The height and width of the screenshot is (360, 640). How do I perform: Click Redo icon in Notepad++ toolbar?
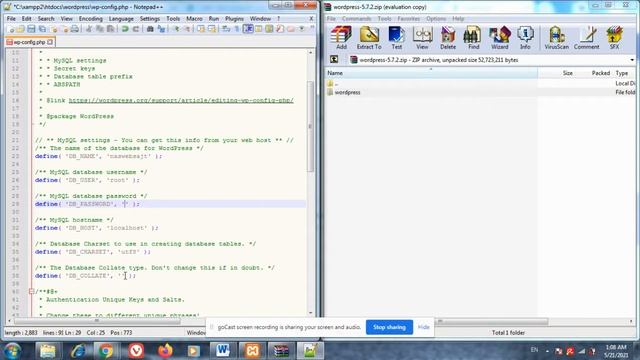point(136,29)
